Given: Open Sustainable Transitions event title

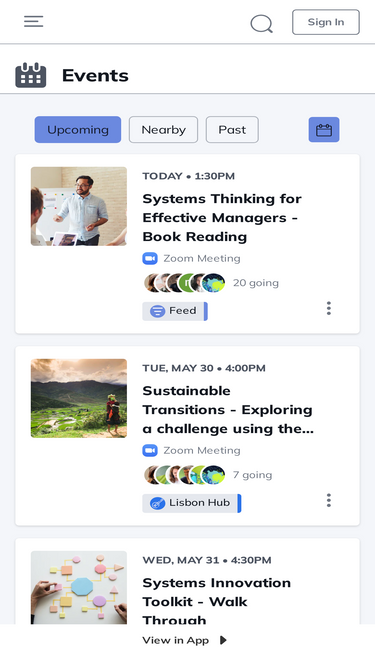Looking at the screenshot, I should pos(228,410).
